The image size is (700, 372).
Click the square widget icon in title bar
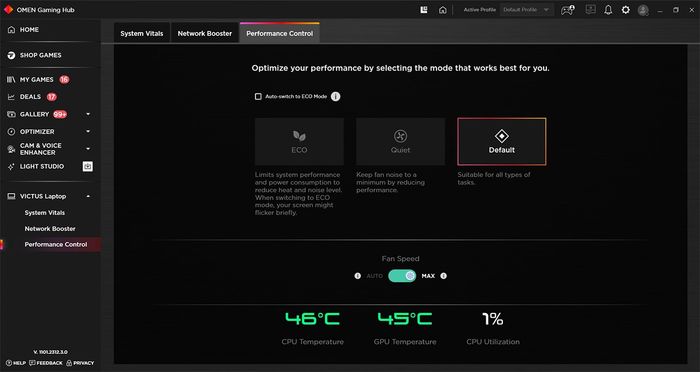tap(424, 10)
